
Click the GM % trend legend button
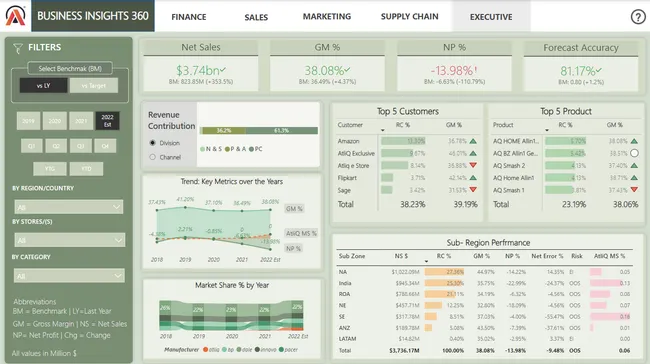(x=294, y=209)
